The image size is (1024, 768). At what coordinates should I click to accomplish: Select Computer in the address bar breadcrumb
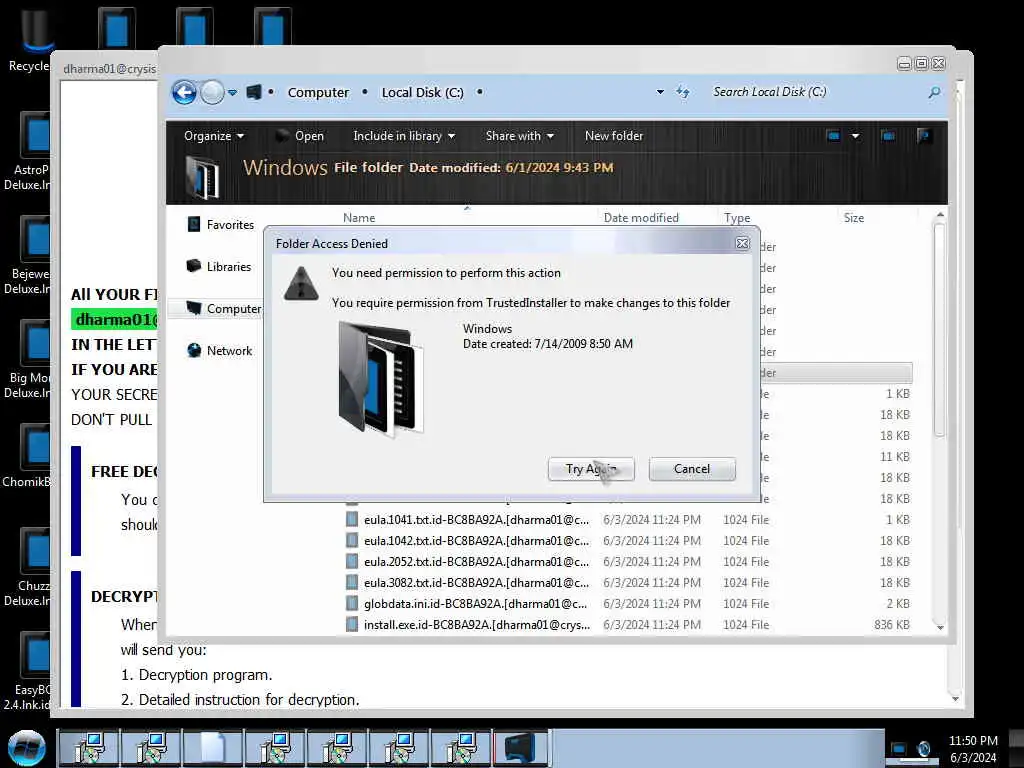[318, 93]
